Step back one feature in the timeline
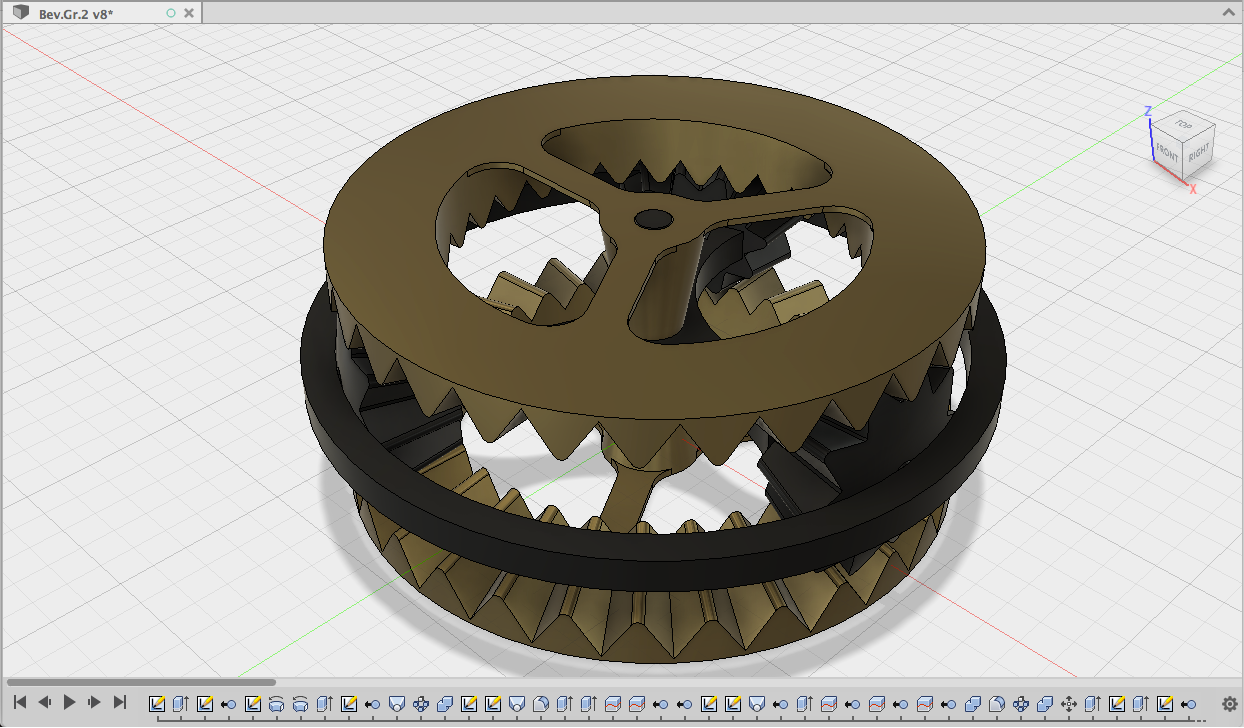Viewport: 1244px width, 728px height. pyautogui.click(x=44, y=702)
